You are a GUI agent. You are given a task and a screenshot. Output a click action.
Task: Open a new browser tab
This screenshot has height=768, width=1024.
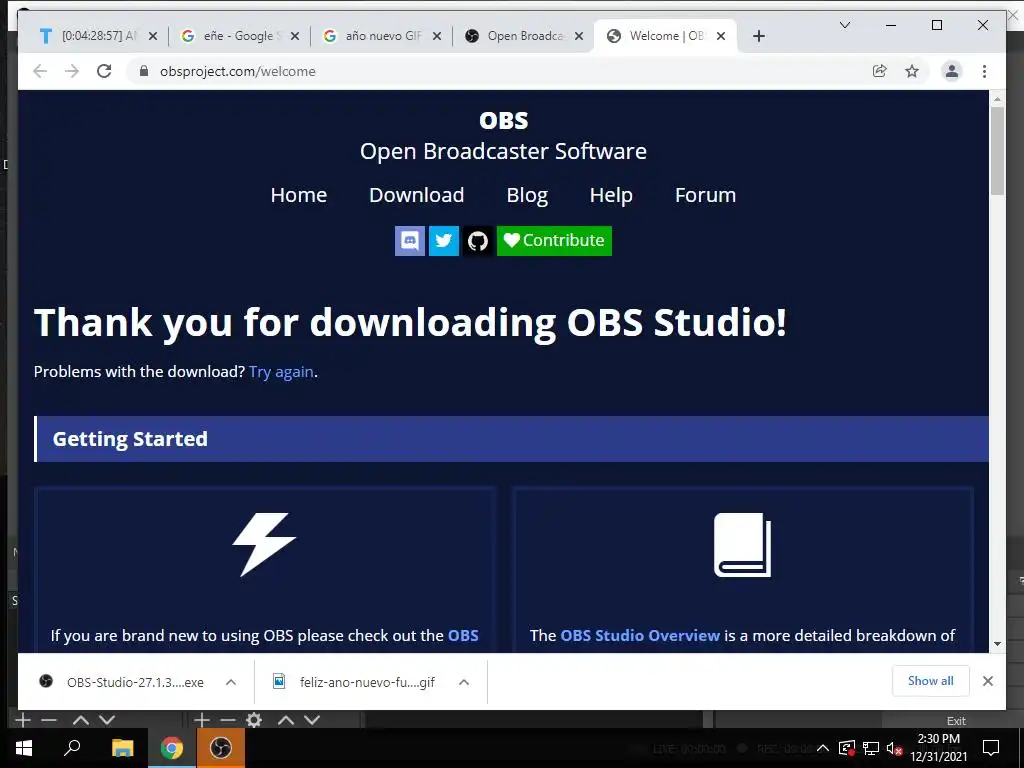click(x=758, y=36)
